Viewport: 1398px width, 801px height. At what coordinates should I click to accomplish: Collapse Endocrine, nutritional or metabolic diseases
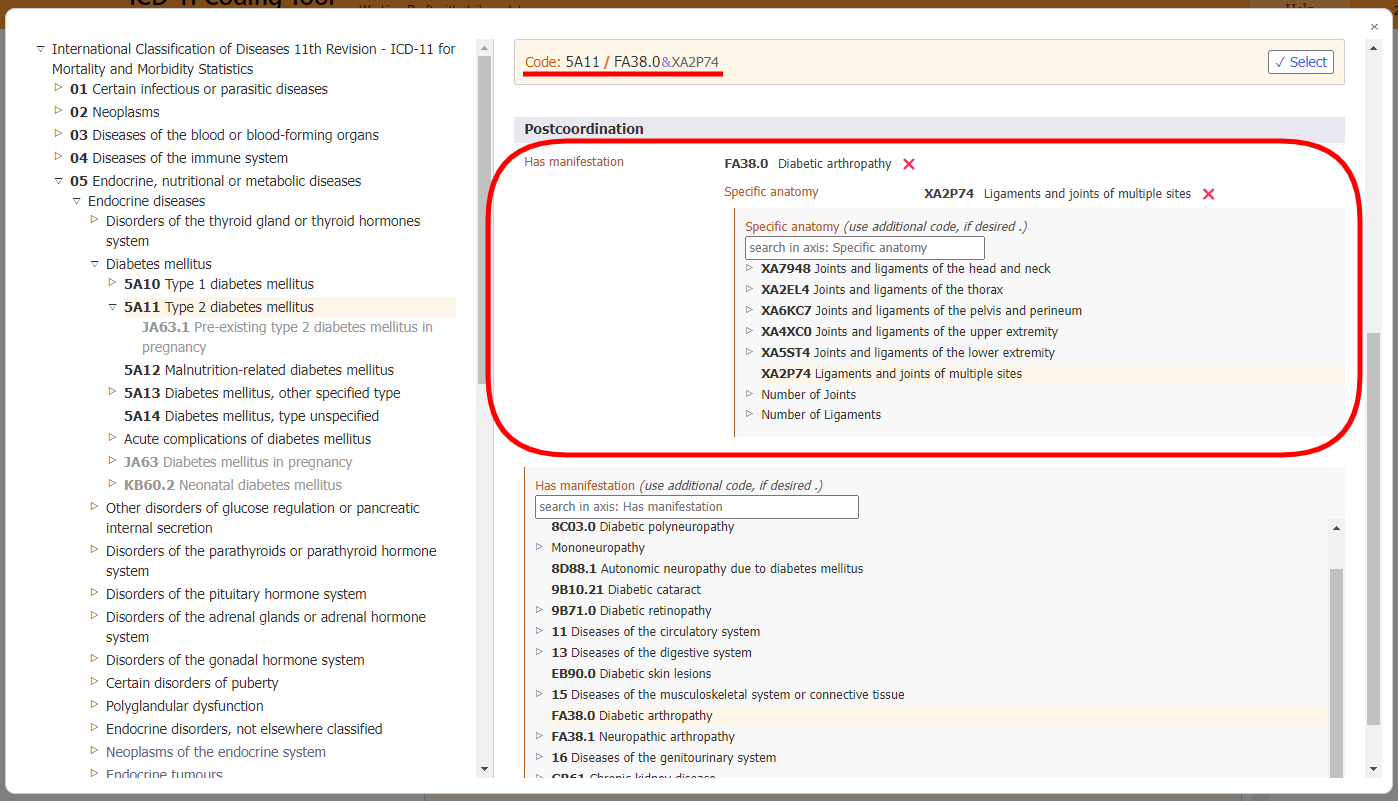coord(58,181)
